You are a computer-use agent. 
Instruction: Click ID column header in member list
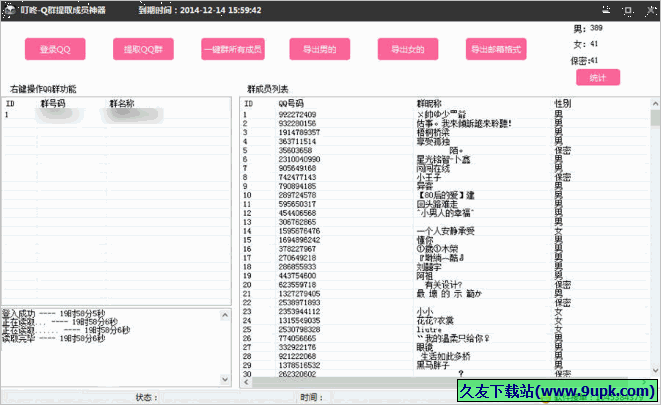coord(249,103)
